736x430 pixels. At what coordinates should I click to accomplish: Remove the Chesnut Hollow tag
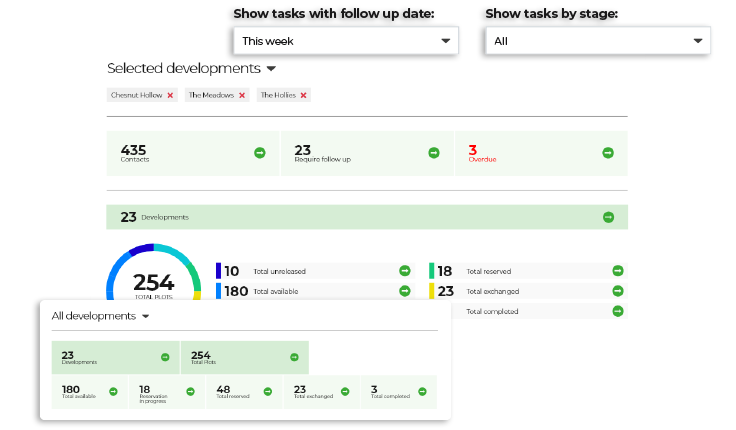coord(171,95)
